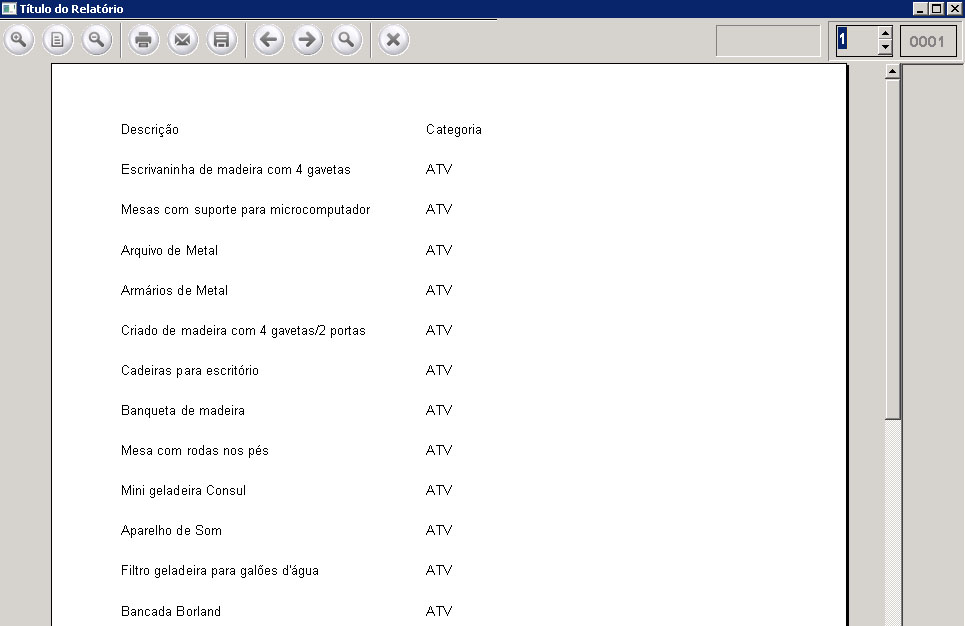Click the vertical scrollbar up arrow
Screen dimensions: 965x626
click(x=892, y=71)
